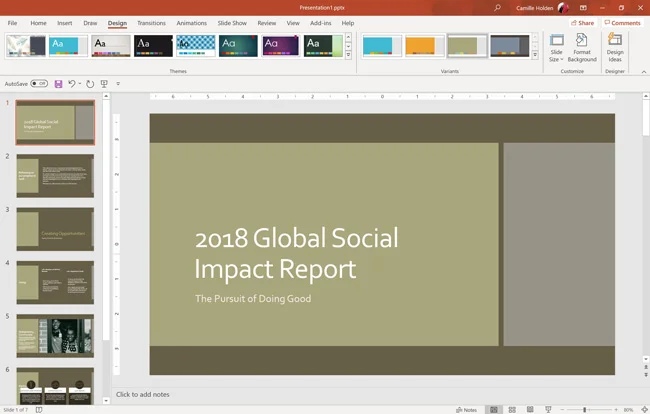
Task: Apply the white Office theme with colored bar
Action: (x=111, y=46)
